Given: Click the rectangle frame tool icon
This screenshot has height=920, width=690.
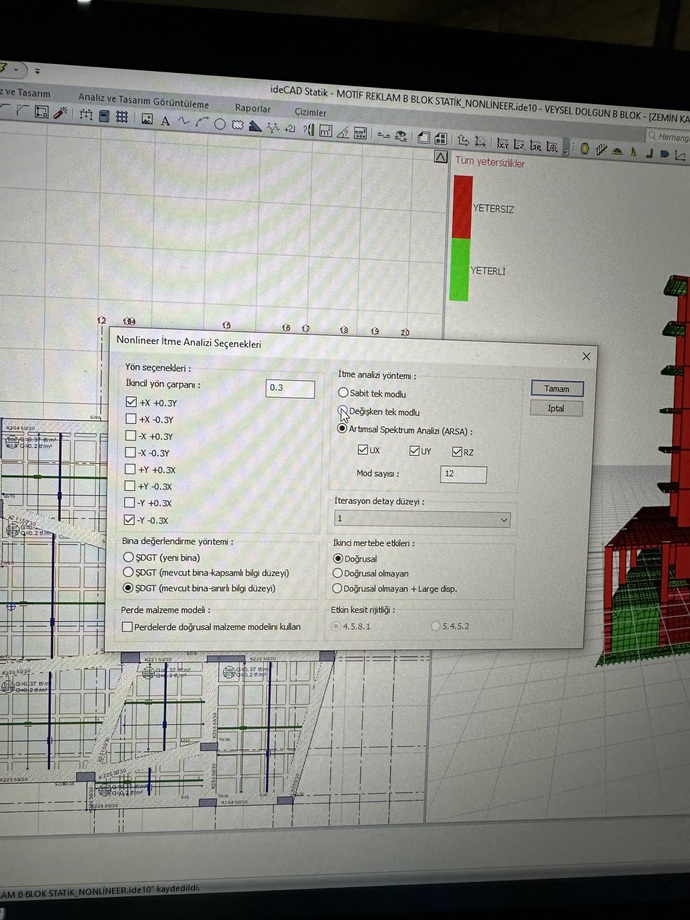Looking at the screenshot, I should pos(41,111).
